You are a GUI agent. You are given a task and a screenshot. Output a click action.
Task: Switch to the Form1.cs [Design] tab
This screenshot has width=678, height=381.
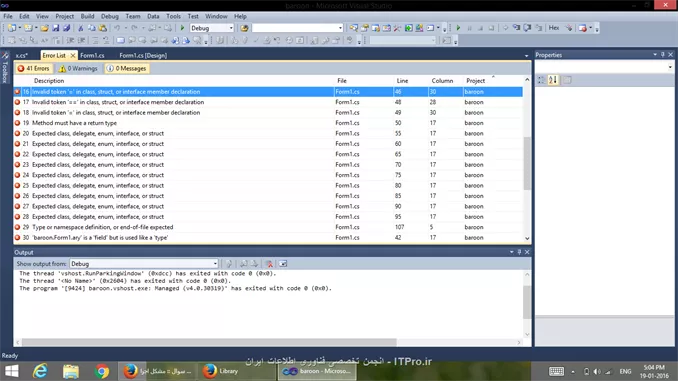pos(143,55)
